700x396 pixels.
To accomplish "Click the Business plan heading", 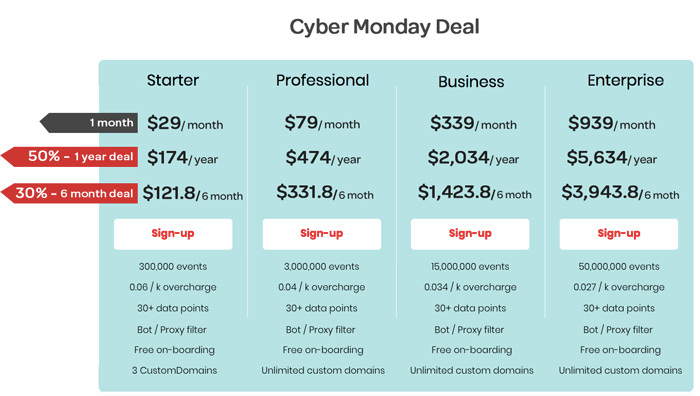I will click(471, 82).
